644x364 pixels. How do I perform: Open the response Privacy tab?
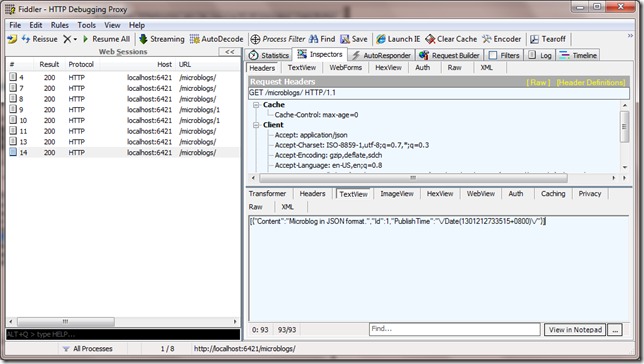point(590,194)
